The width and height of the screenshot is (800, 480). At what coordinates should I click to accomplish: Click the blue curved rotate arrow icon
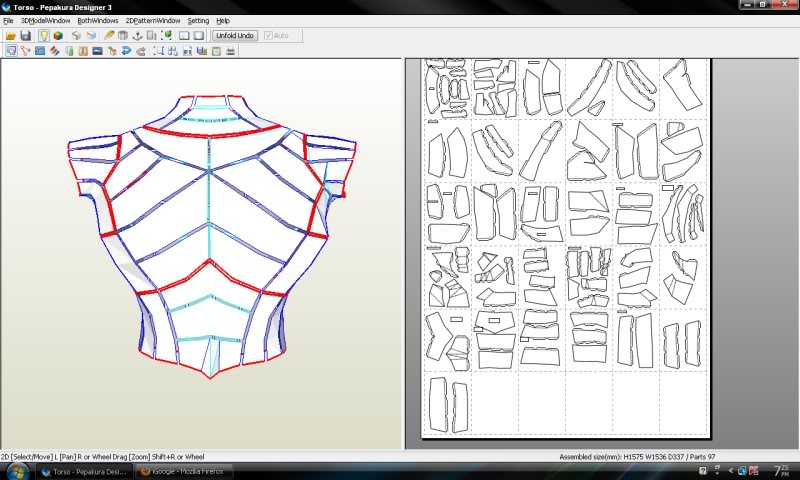point(127,51)
